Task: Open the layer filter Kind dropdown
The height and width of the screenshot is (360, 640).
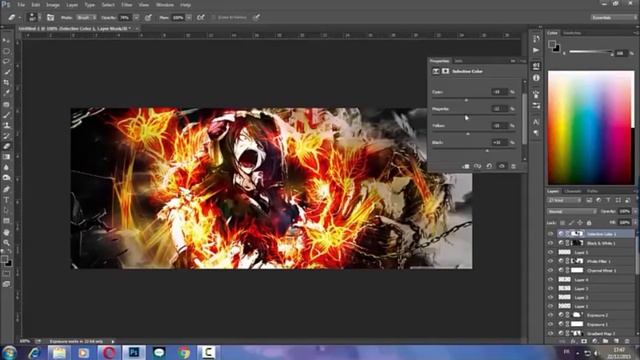Action: click(564, 200)
